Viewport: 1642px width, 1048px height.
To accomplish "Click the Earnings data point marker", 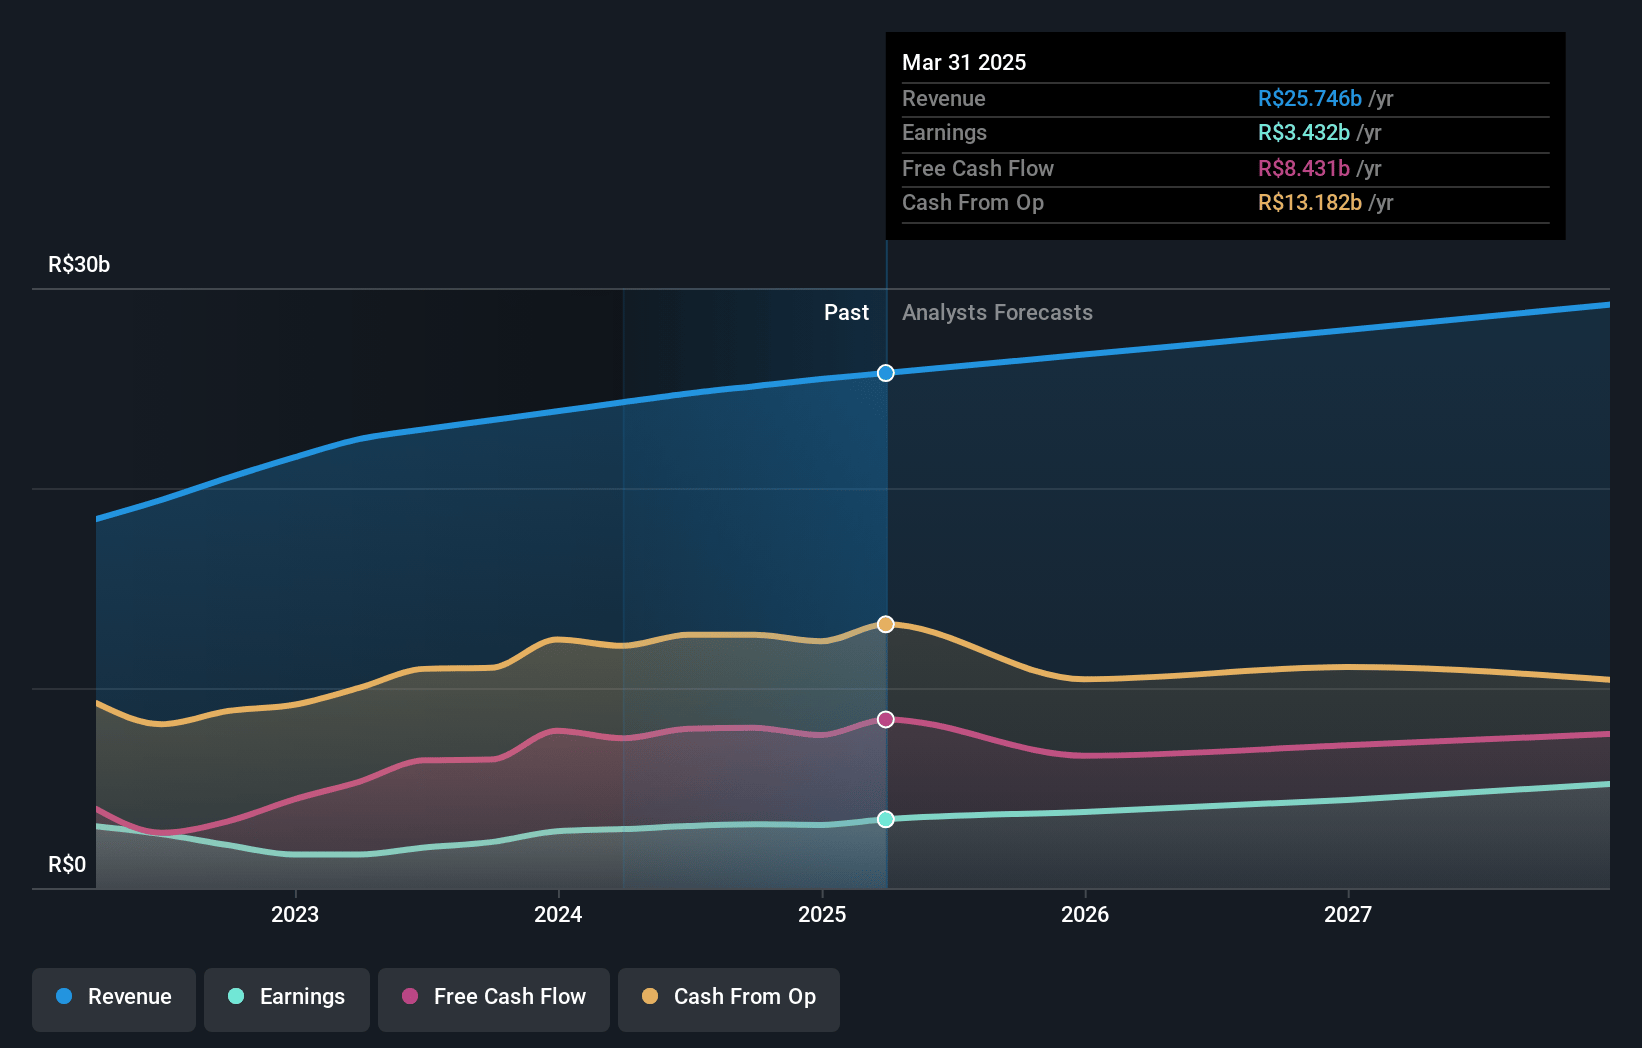I will tap(886, 819).
